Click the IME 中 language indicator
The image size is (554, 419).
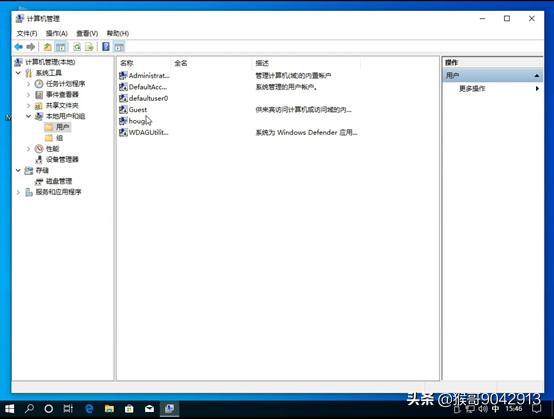pos(495,409)
